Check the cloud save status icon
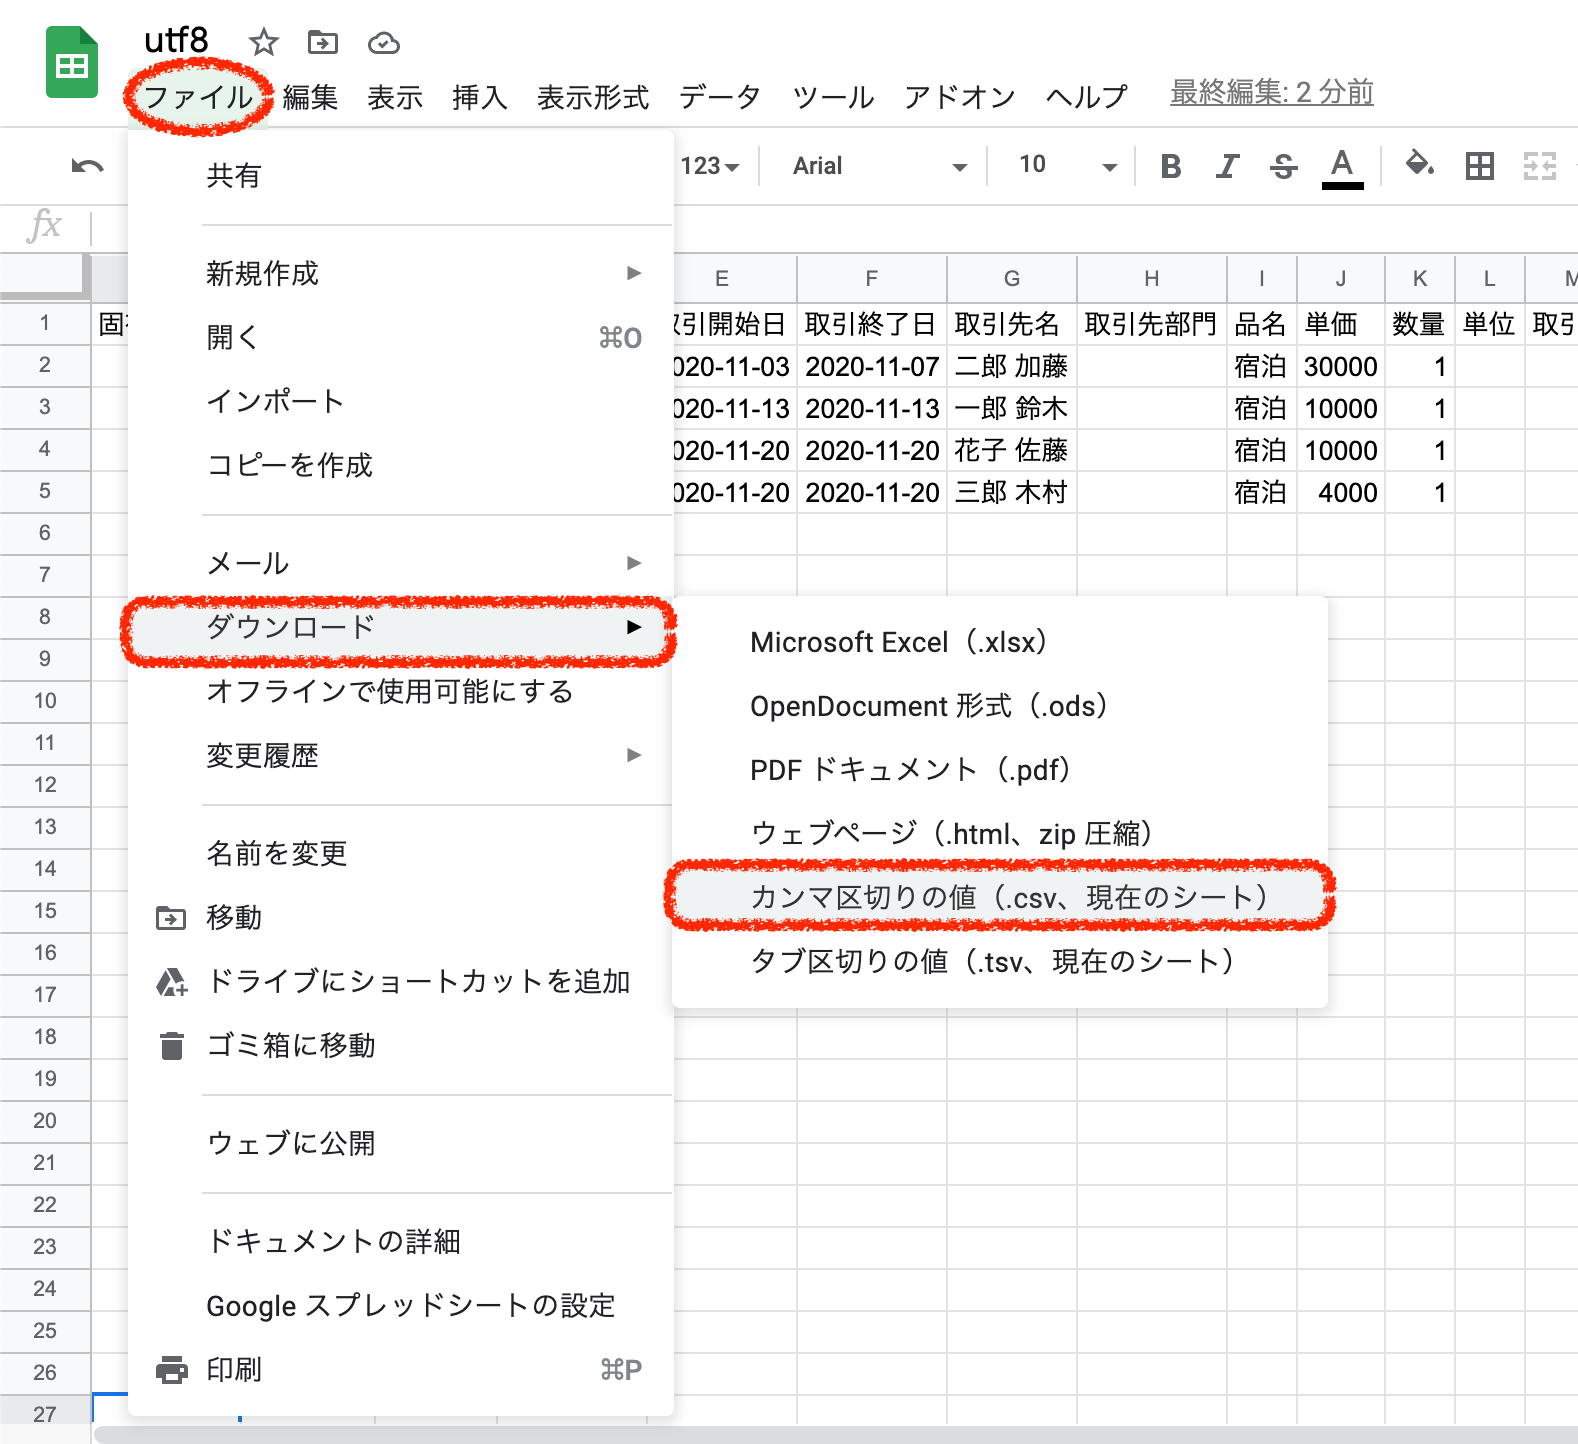Viewport: 1578px width, 1444px height. point(383,43)
